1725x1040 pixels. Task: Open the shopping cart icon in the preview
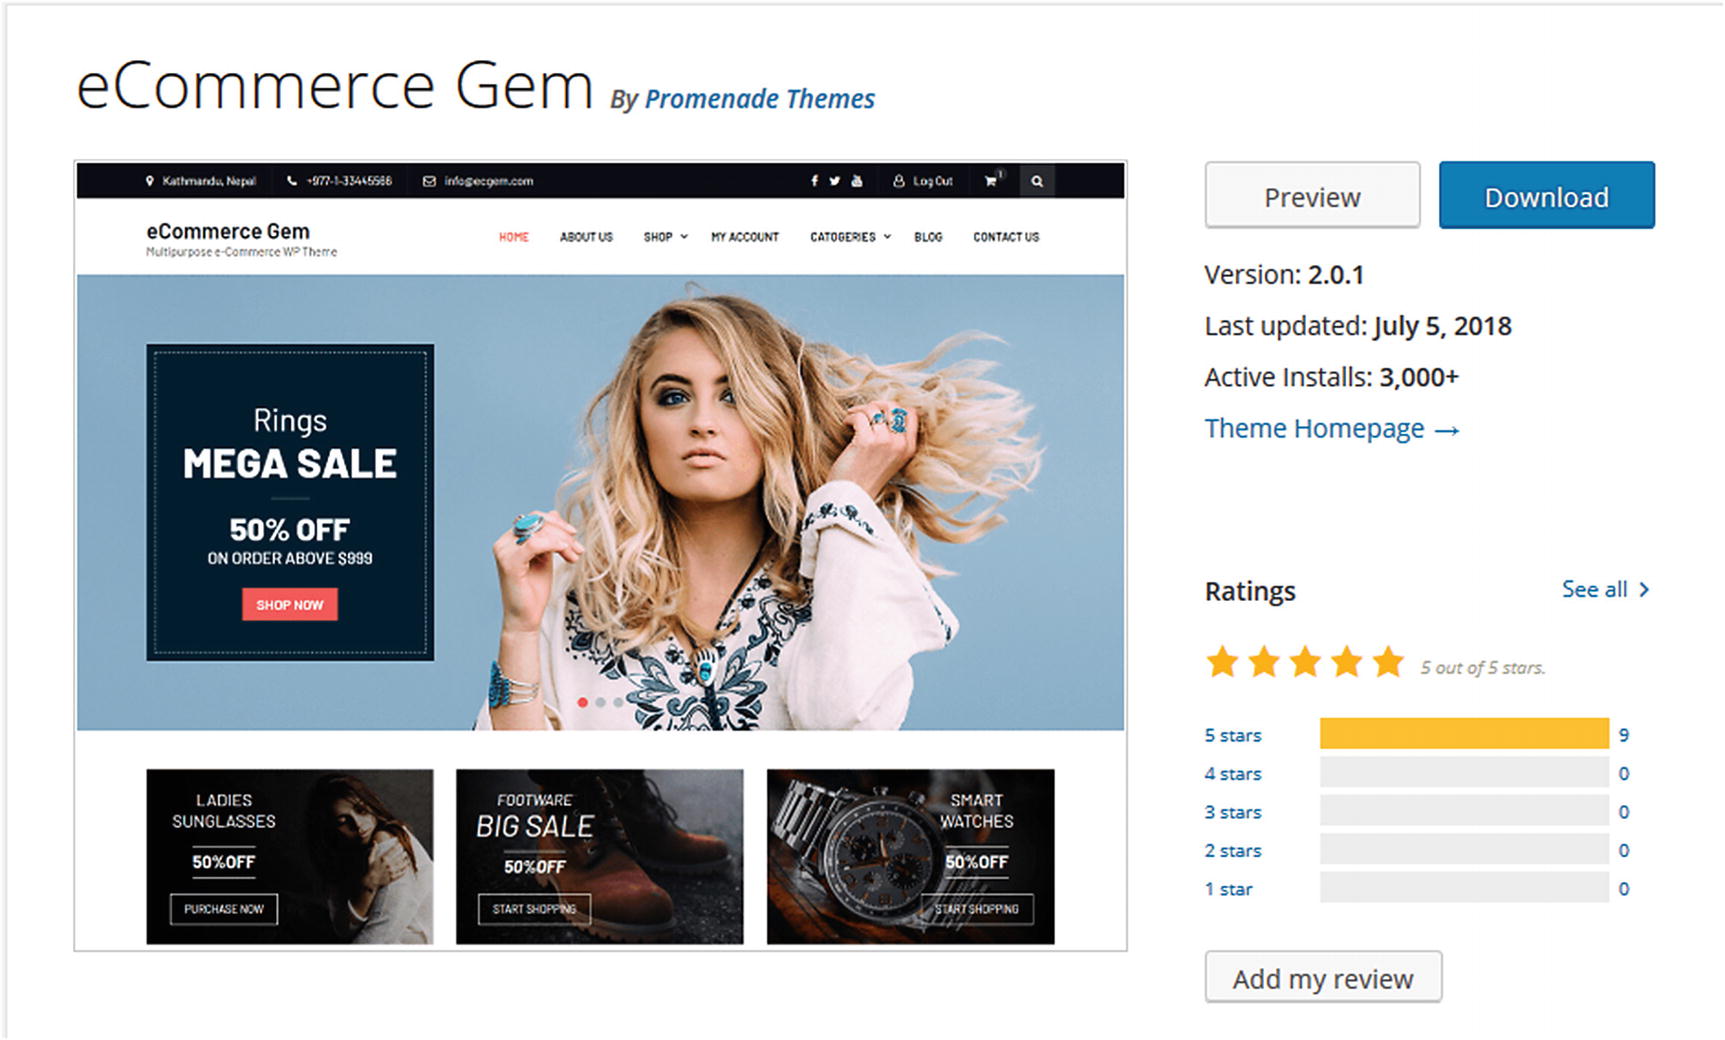pos(991,181)
